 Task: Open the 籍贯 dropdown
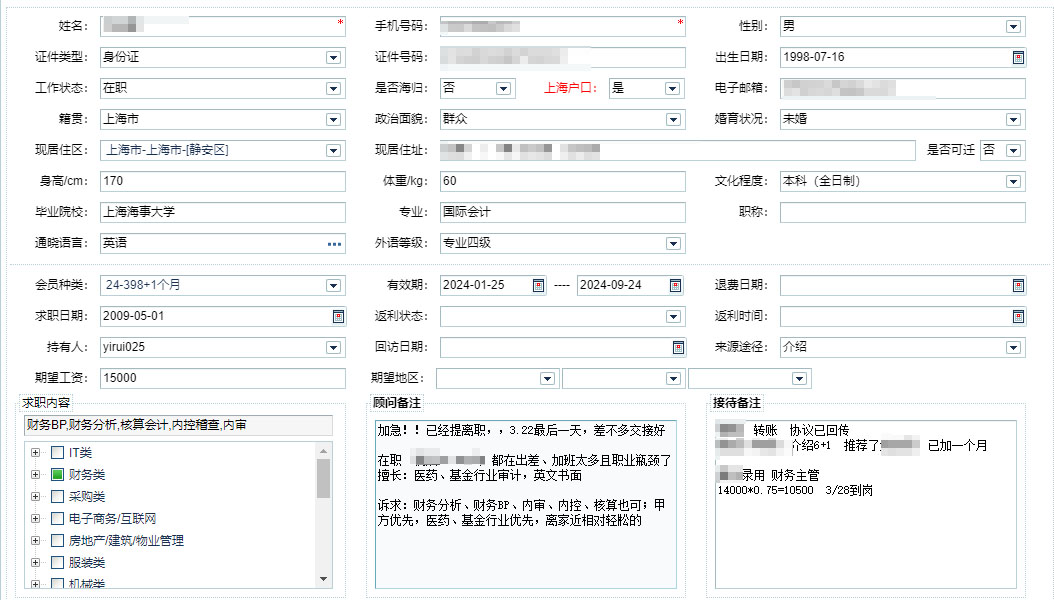click(x=333, y=120)
